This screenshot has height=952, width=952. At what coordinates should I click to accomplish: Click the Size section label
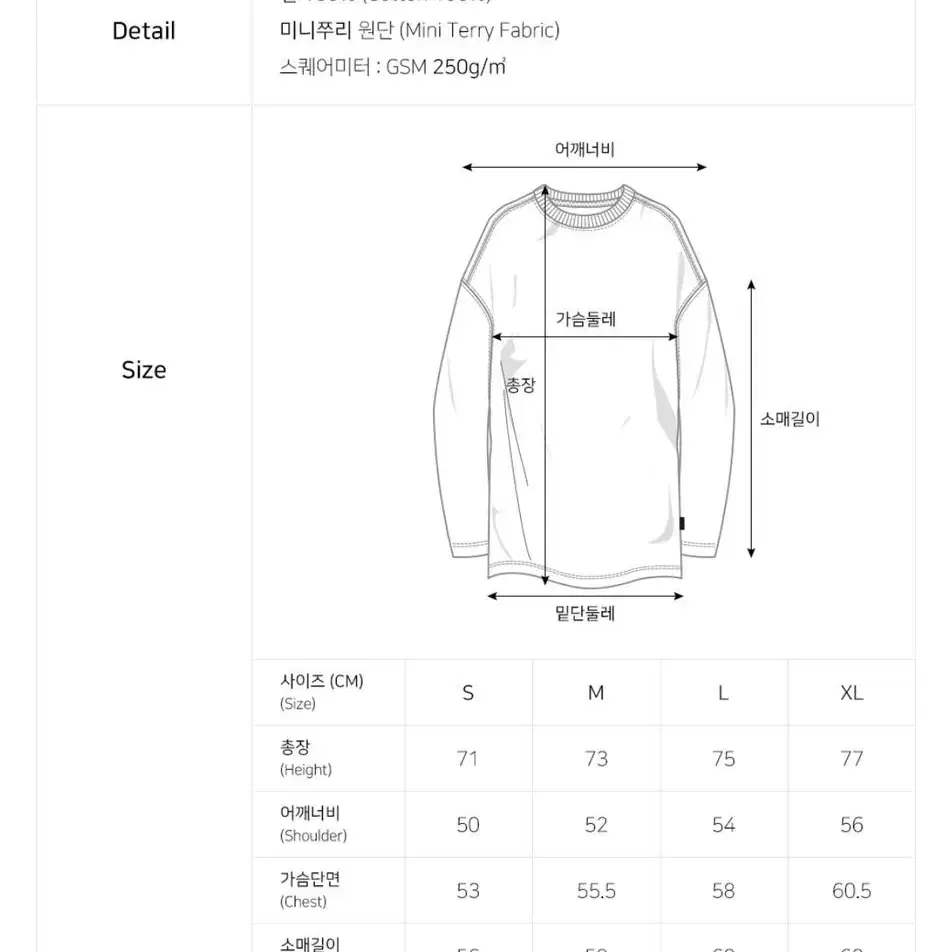pos(144,370)
